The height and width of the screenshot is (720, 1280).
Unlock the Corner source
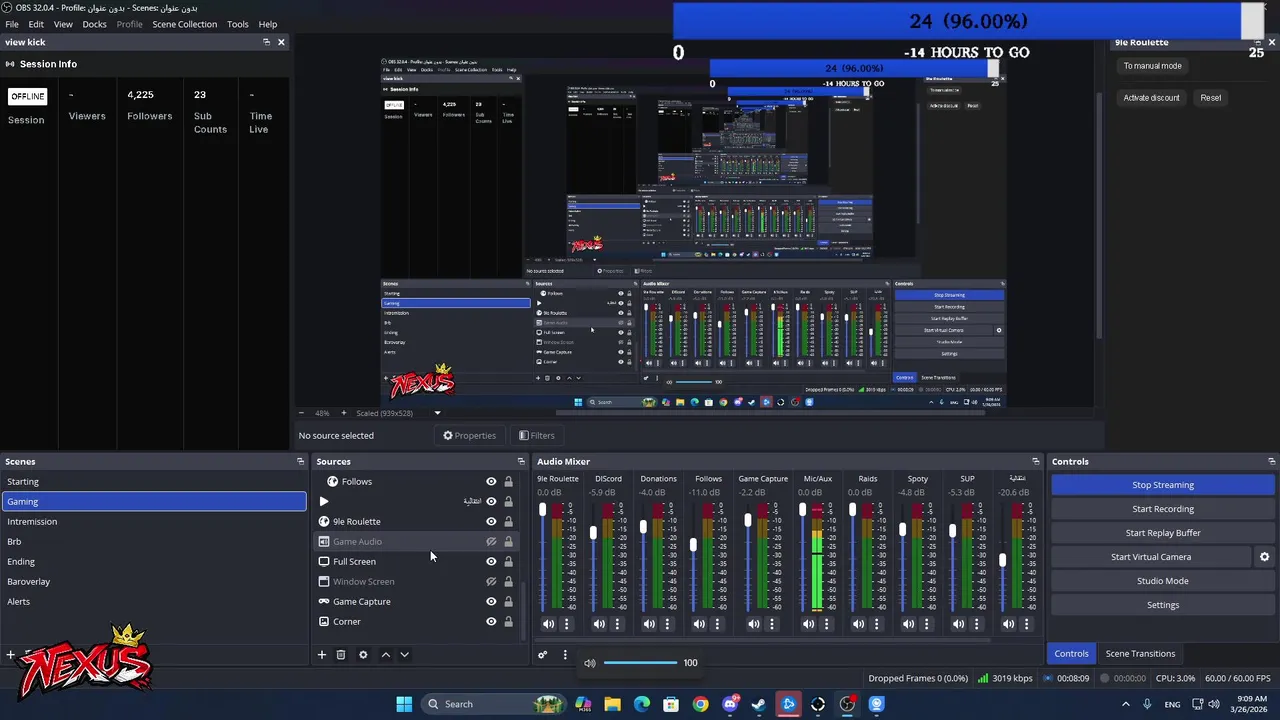point(508,622)
